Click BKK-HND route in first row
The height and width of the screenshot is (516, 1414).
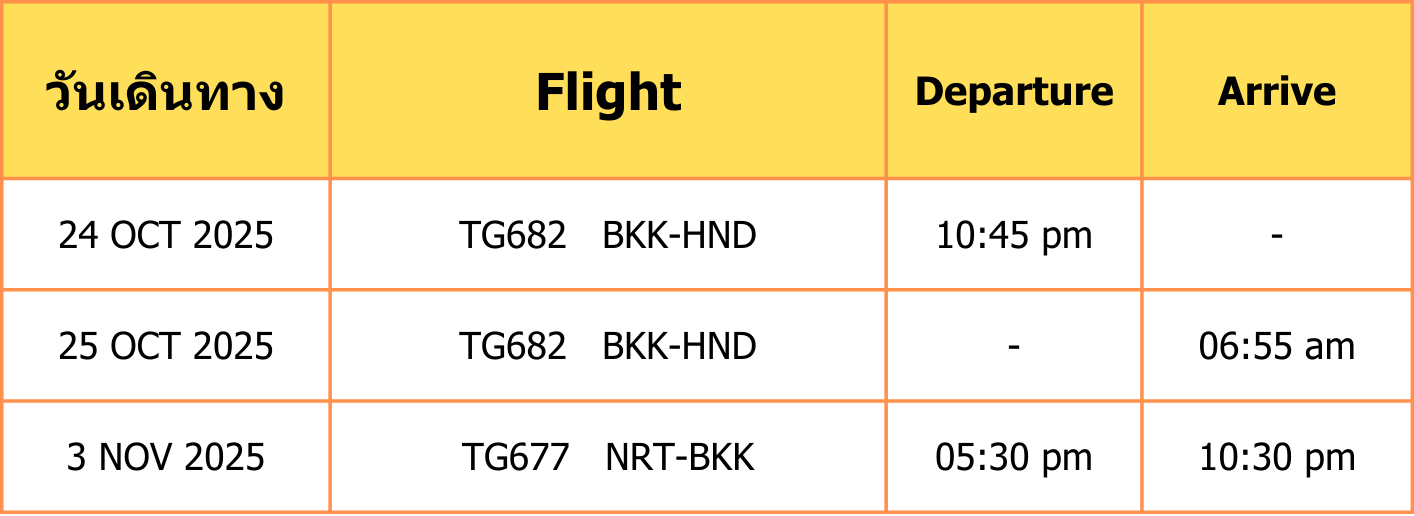coord(679,236)
